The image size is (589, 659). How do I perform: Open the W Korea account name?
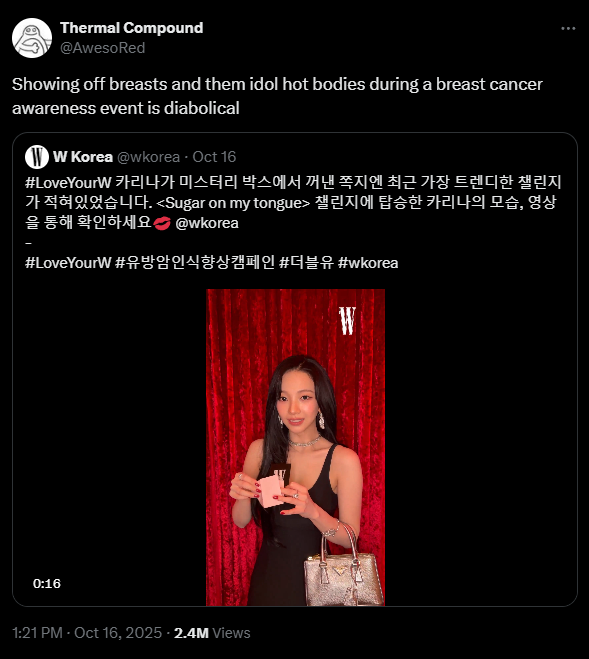click(83, 157)
